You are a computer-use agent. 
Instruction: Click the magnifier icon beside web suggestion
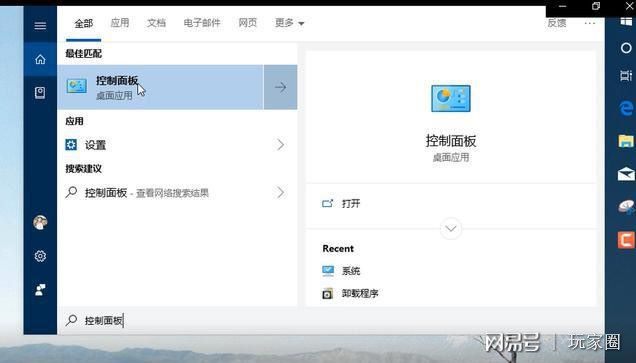[71, 192]
